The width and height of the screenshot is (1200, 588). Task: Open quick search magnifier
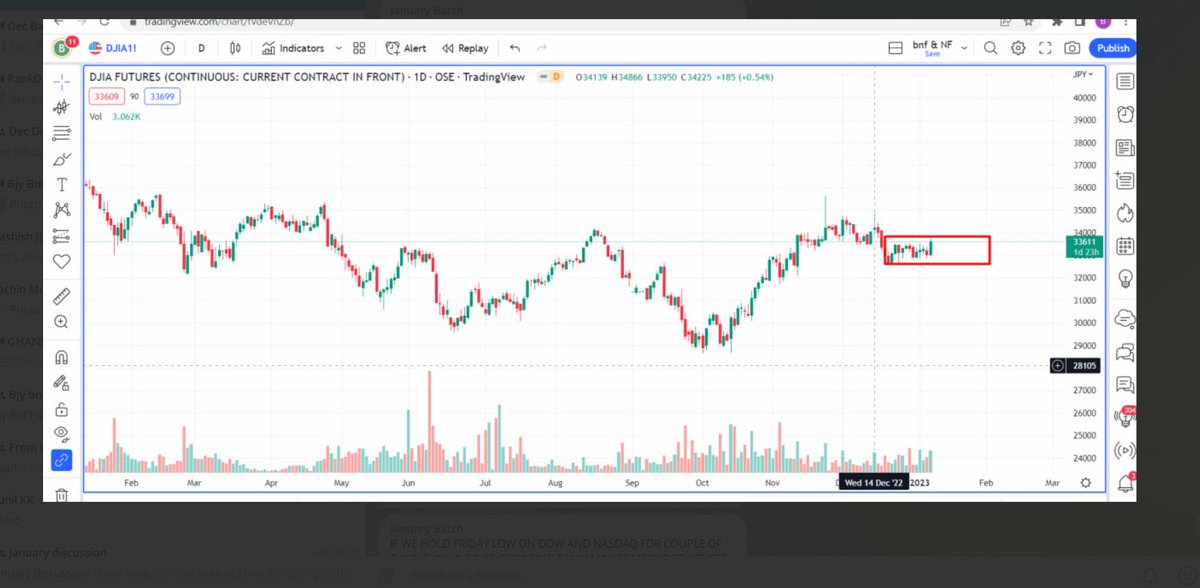tap(990, 47)
